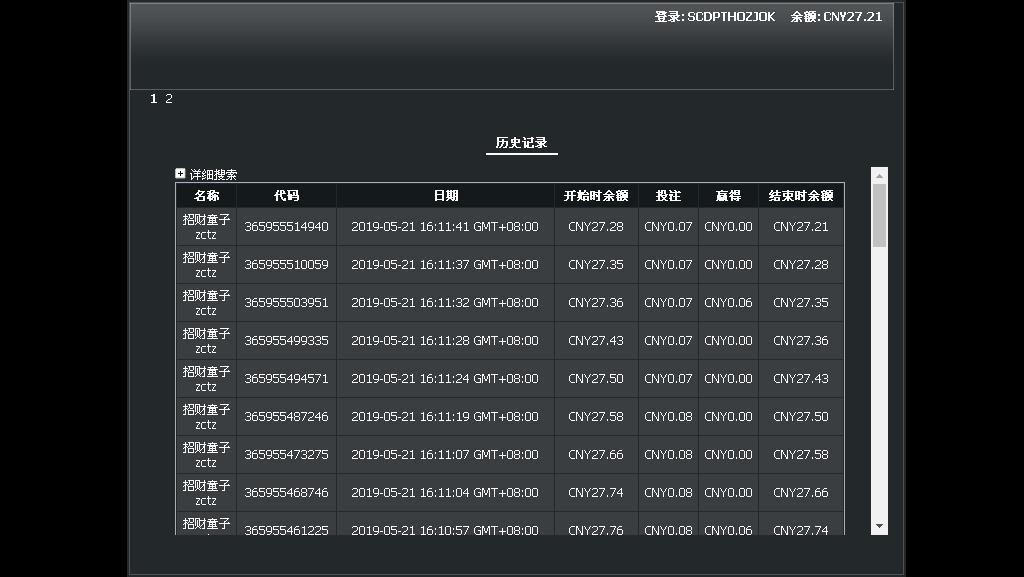Click the login name SCDPTHOZJOK

pyautogui.click(x=731, y=17)
